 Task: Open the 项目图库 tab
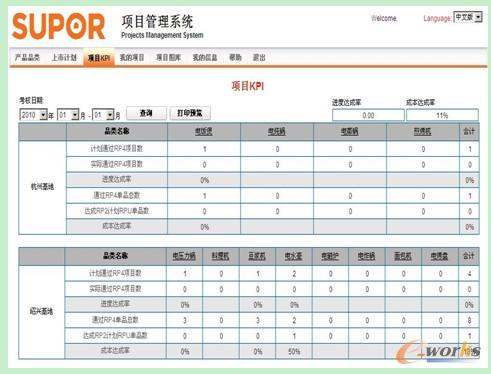[169, 57]
